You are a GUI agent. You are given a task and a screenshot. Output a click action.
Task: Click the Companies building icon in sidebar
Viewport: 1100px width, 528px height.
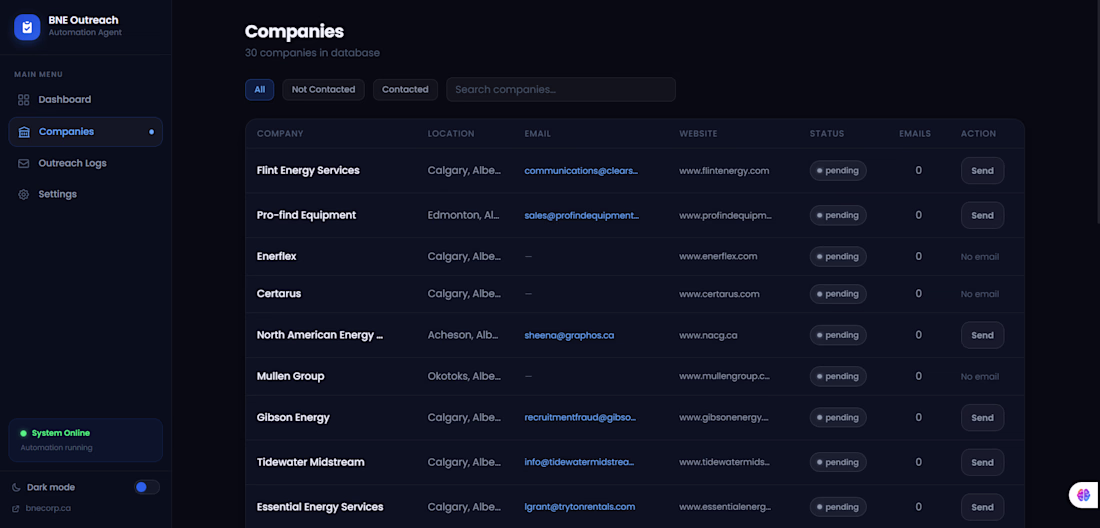point(24,132)
